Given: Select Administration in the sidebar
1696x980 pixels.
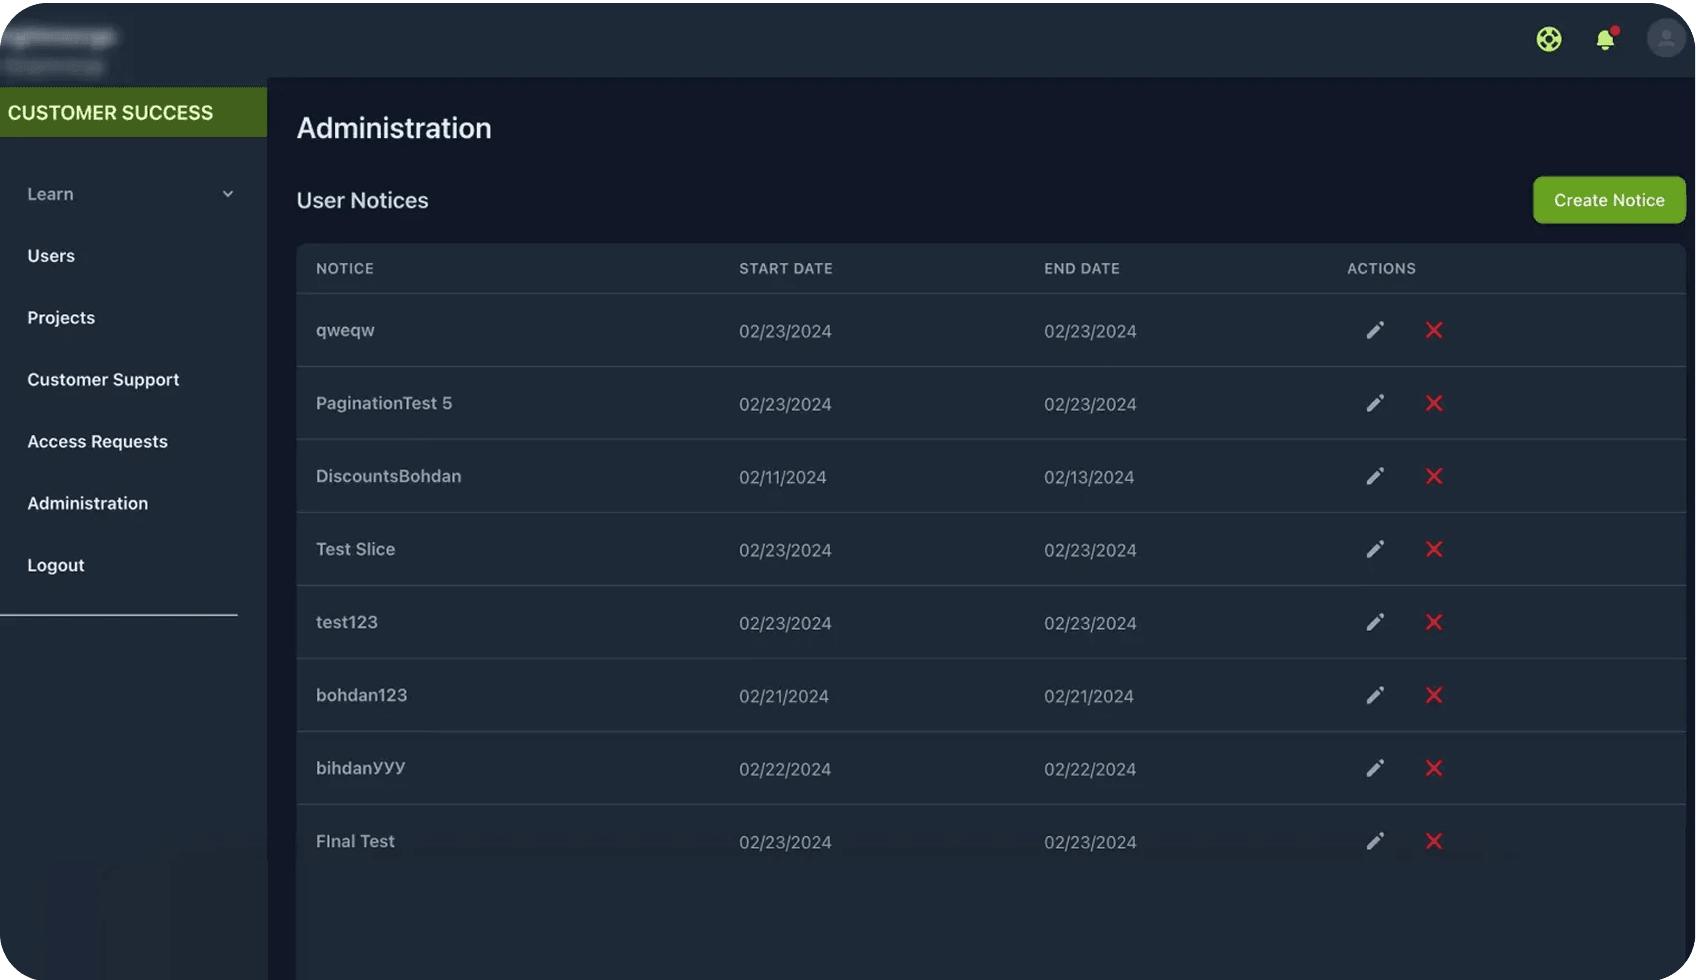Looking at the screenshot, I should tap(87, 504).
